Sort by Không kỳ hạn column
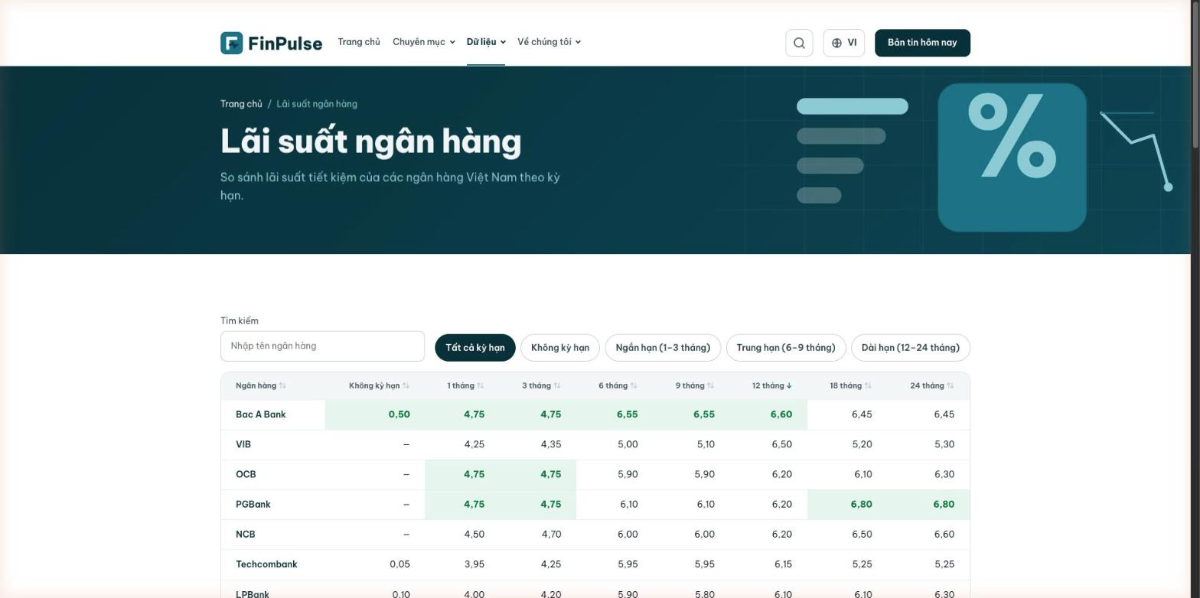The height and width of the screenshot is (598, 1200). click(379, 386)
